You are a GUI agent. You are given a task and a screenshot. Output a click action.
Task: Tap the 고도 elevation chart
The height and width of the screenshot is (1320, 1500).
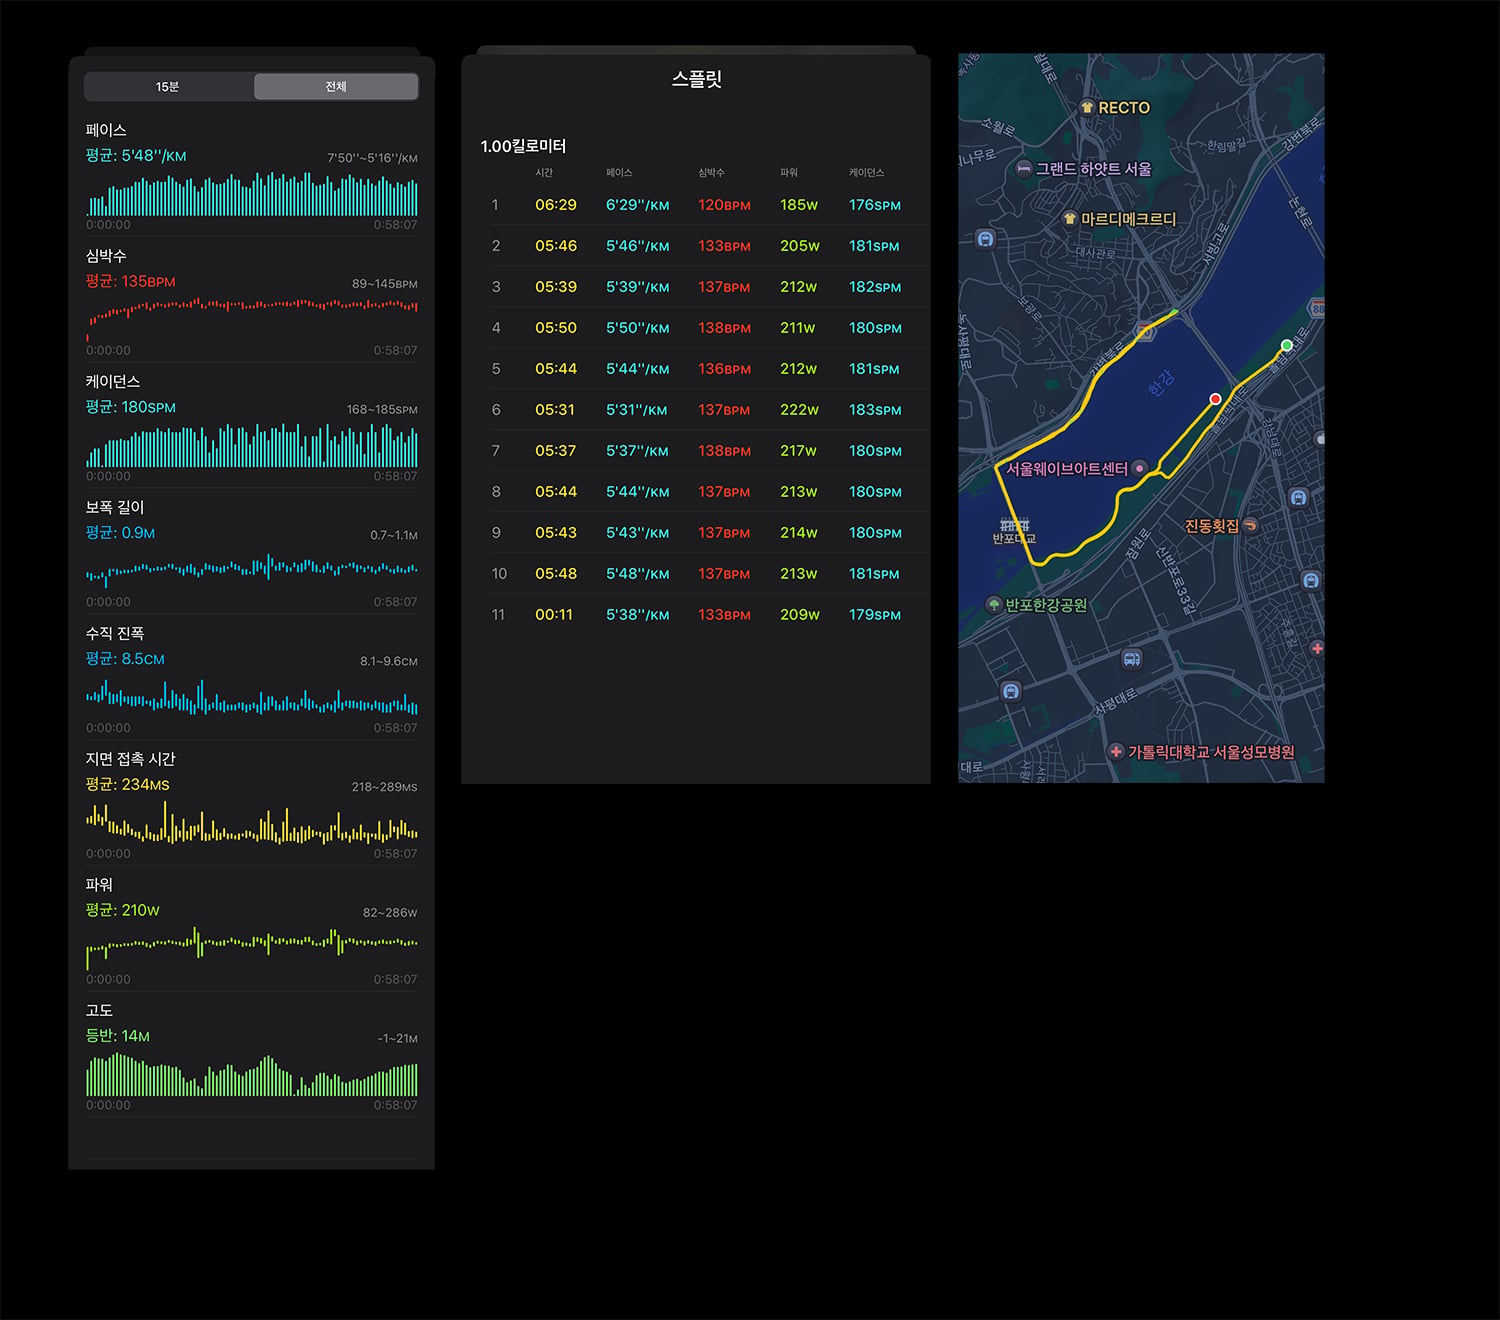point(252,1075)
